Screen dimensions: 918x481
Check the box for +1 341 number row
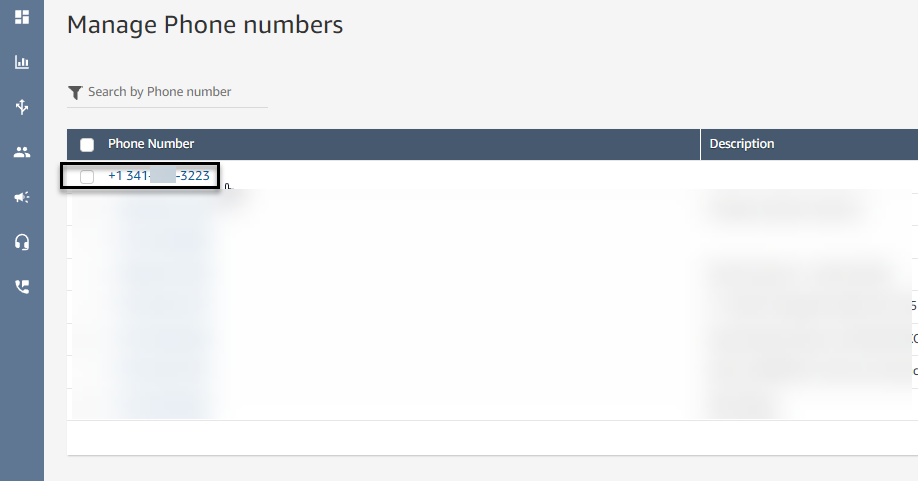point(87,176)
